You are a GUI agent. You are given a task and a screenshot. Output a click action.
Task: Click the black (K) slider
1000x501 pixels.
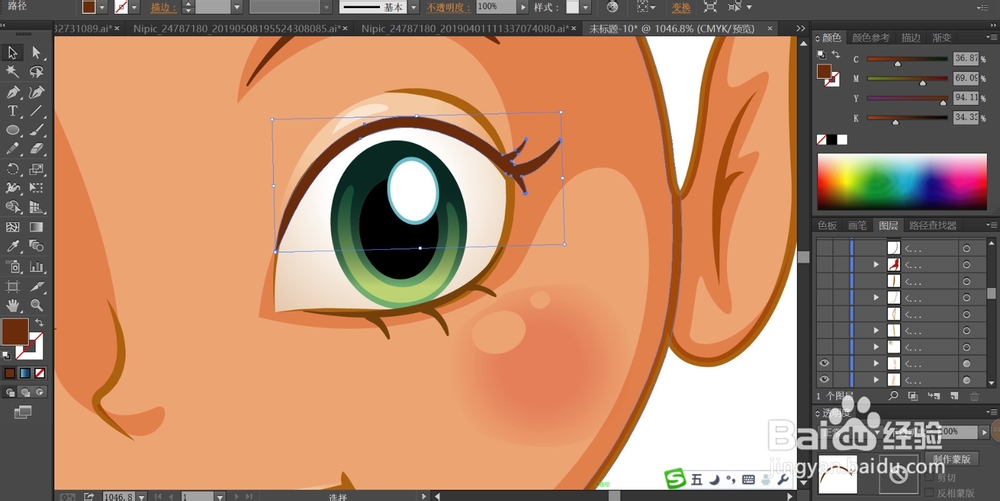click(x=907, y=118)
